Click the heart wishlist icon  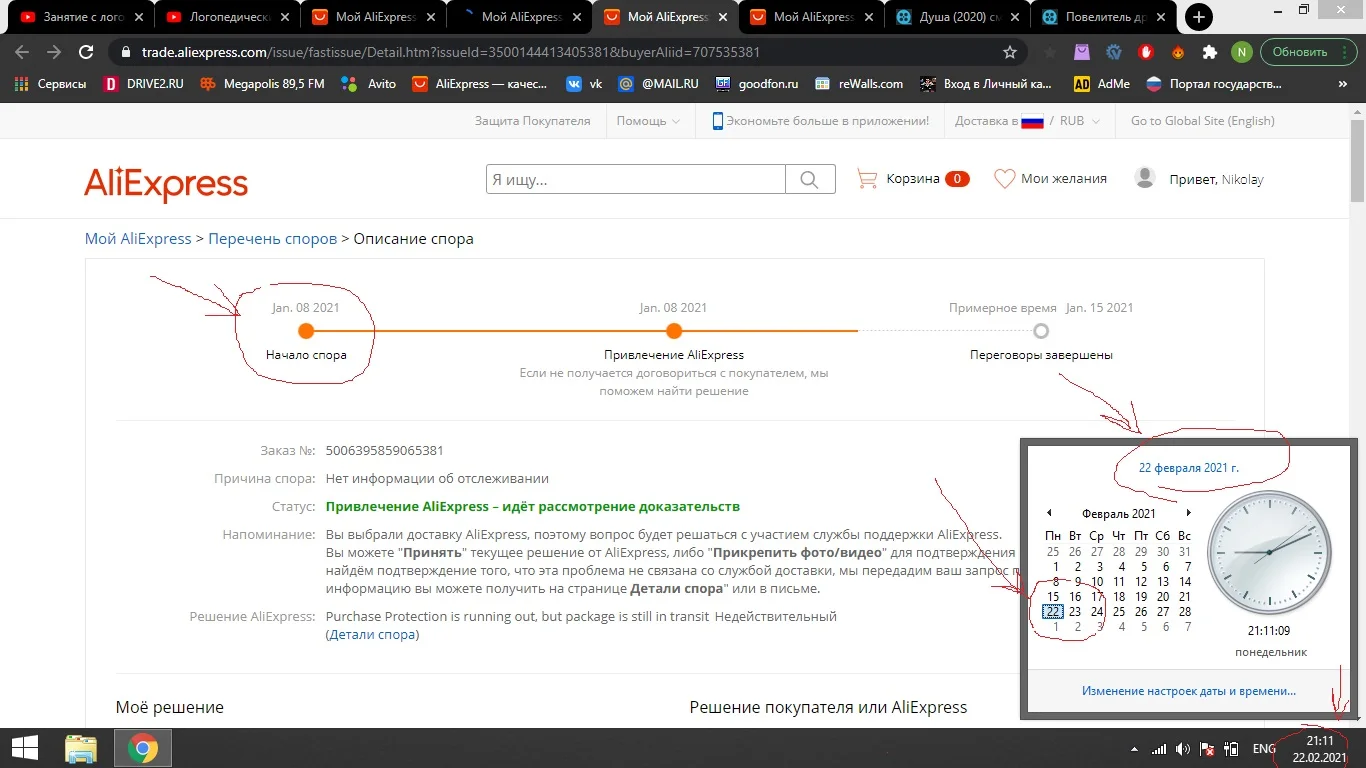tap(1004, 179)
